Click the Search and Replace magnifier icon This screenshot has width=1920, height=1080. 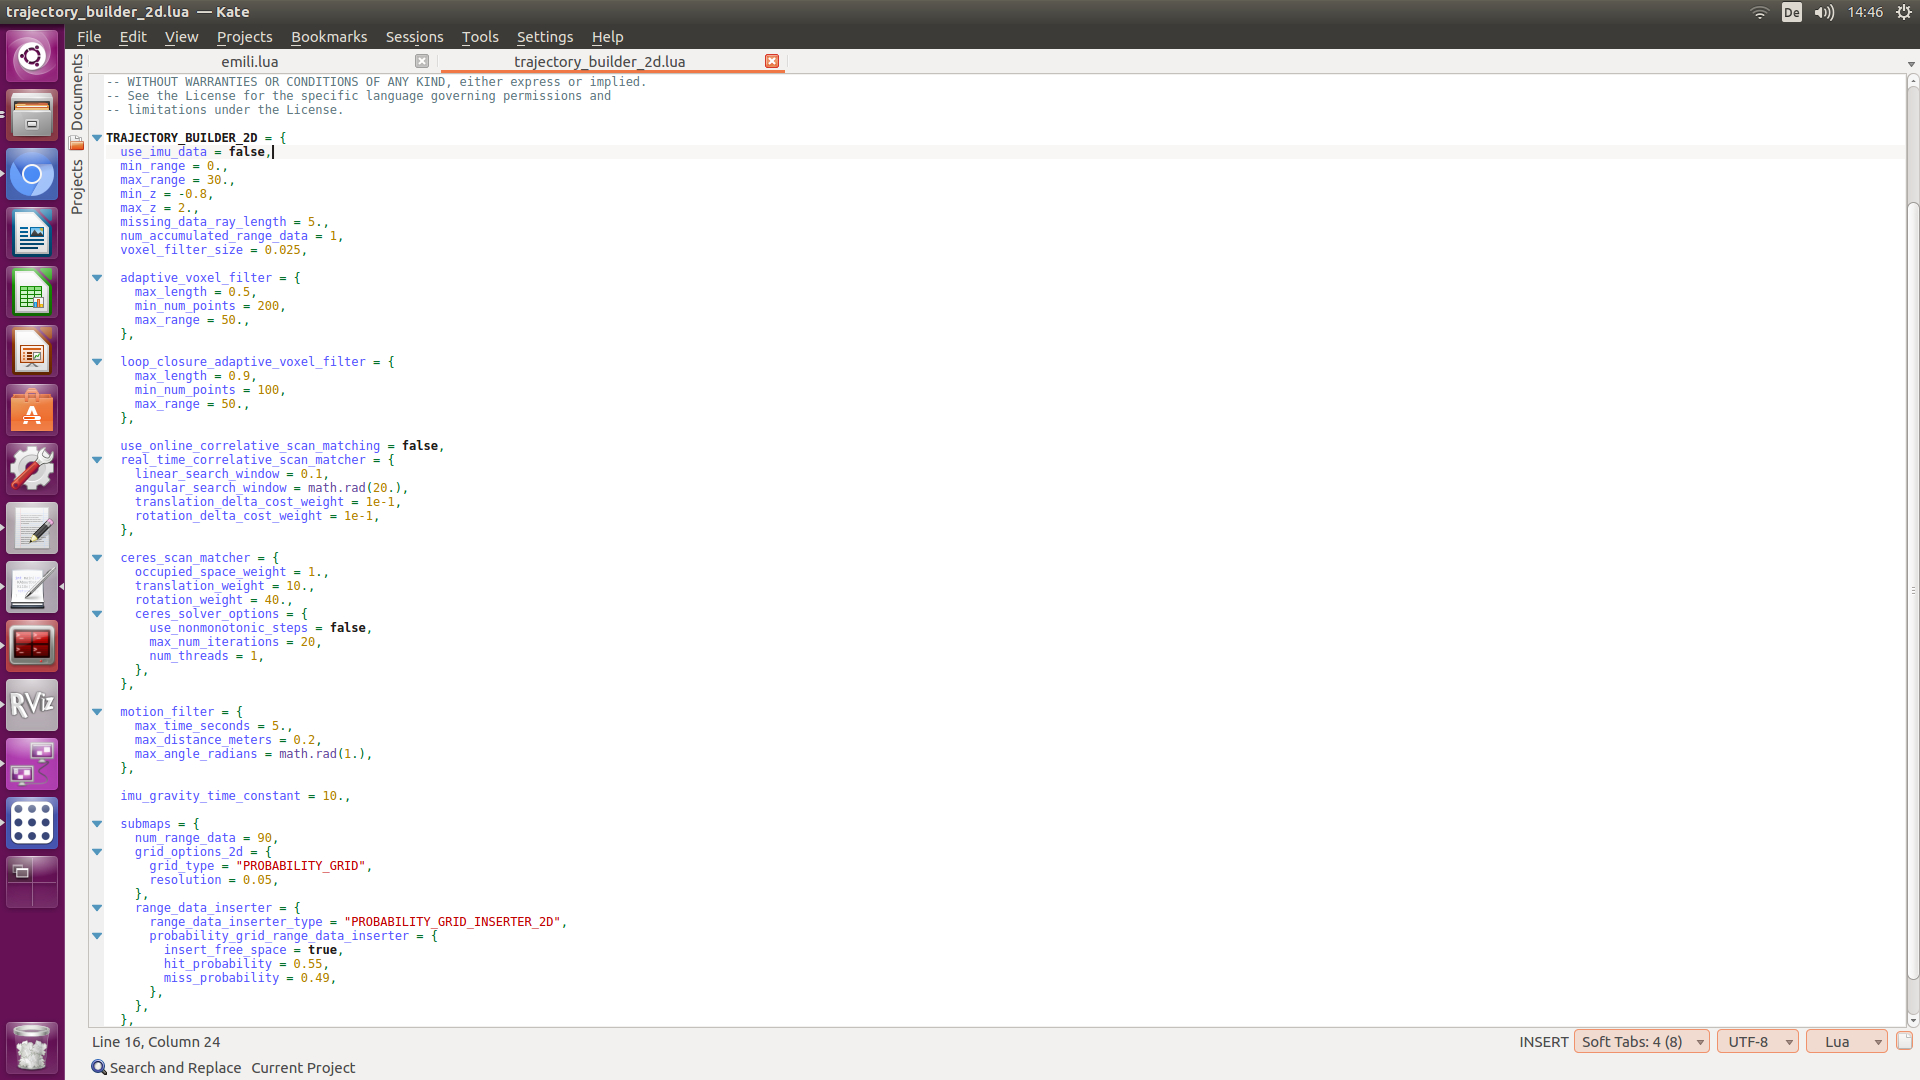tap(98, 1068)
